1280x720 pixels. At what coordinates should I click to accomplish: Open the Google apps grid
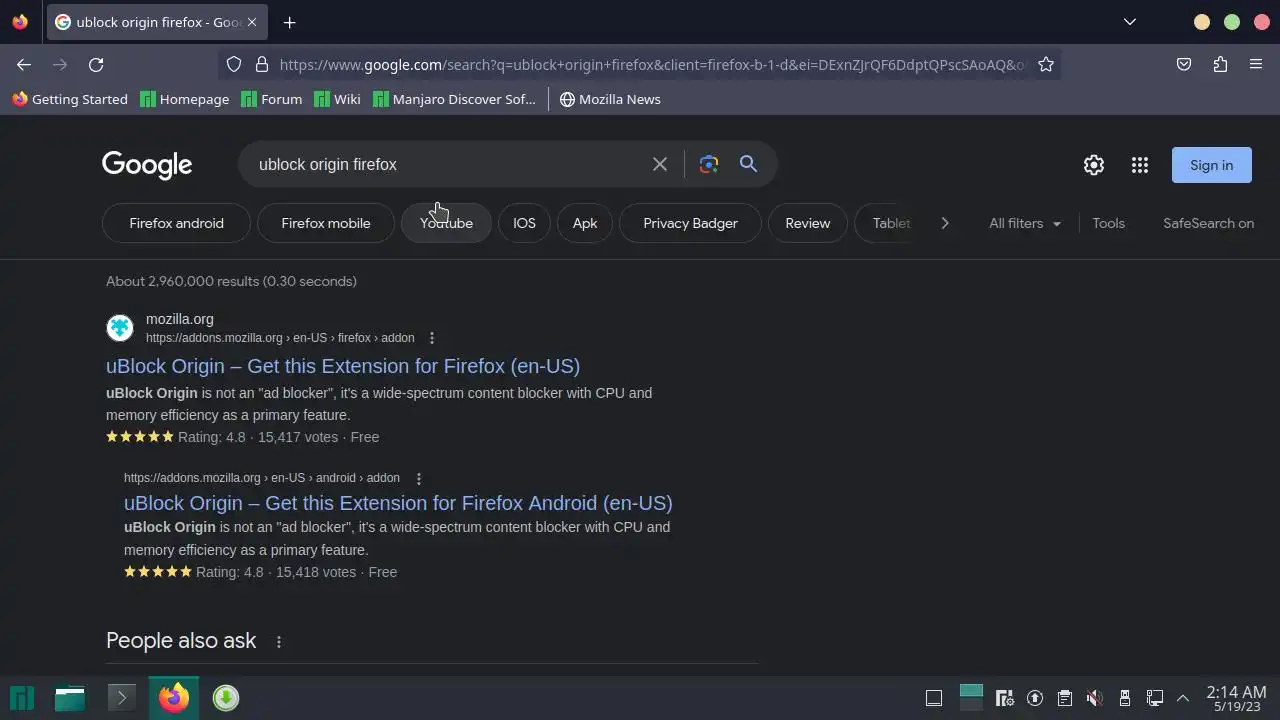click(x=1140, y=165)
